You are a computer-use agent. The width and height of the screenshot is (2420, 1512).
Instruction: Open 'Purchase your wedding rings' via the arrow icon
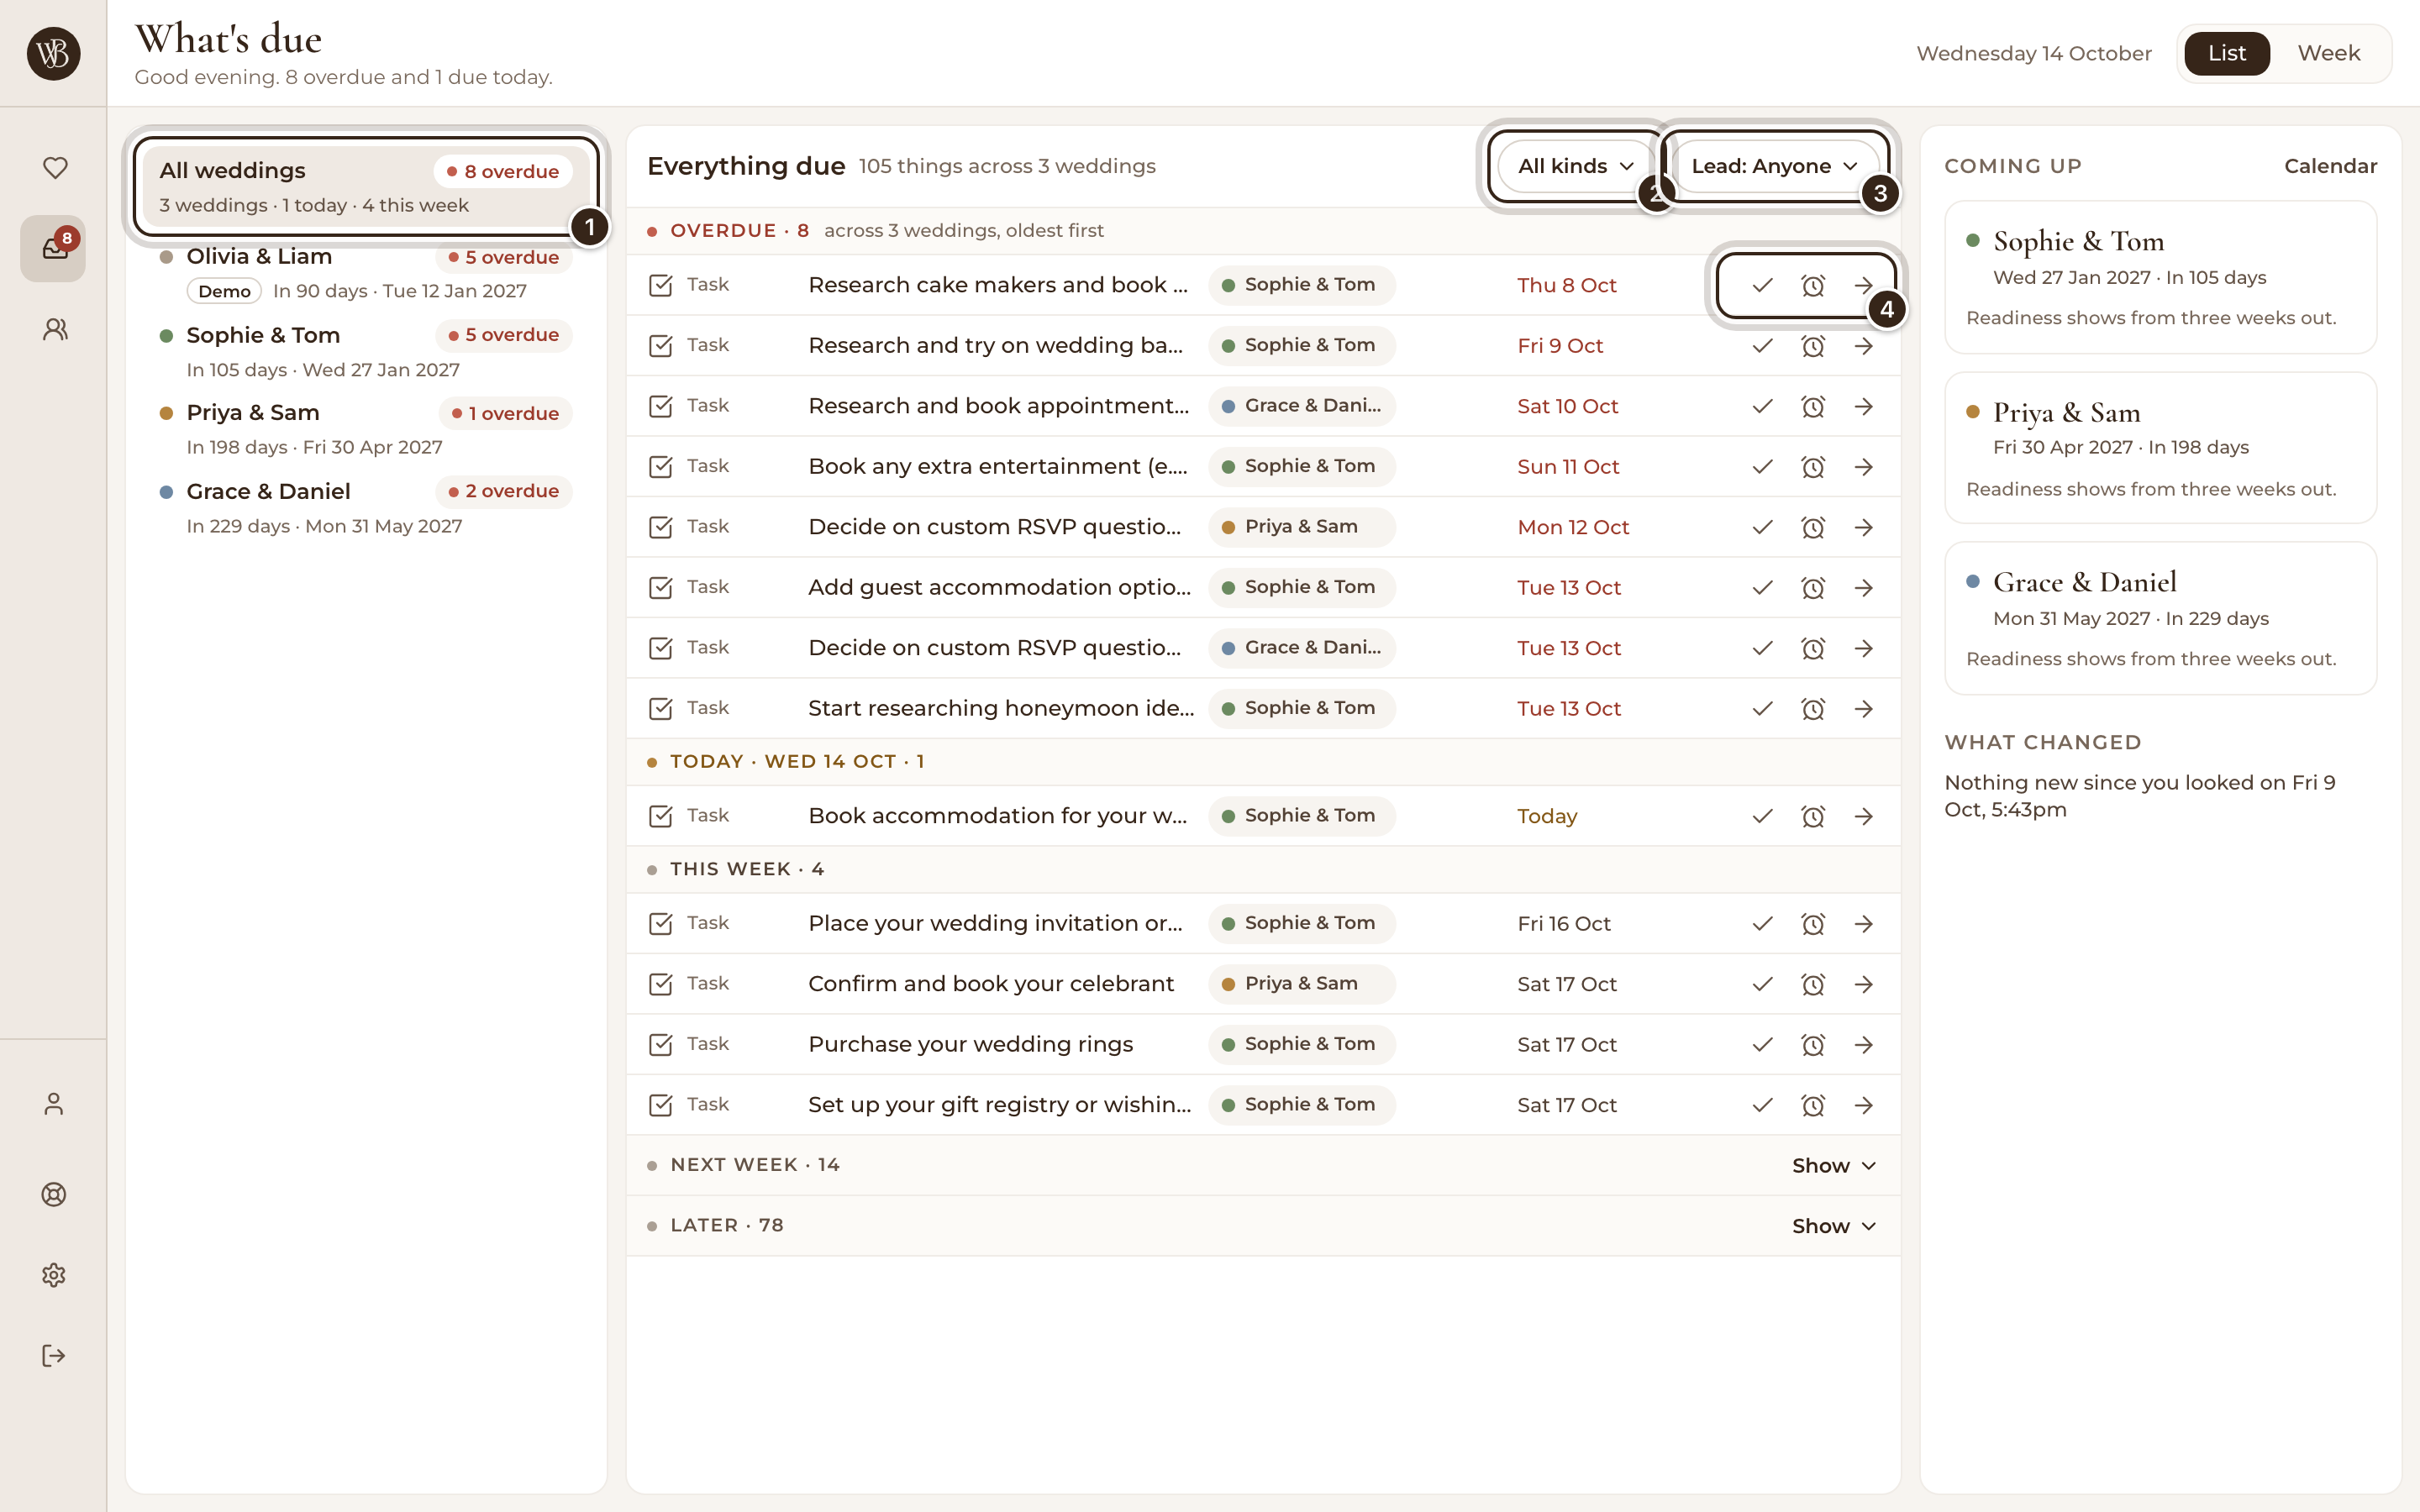click(x=1863, y=1045)
